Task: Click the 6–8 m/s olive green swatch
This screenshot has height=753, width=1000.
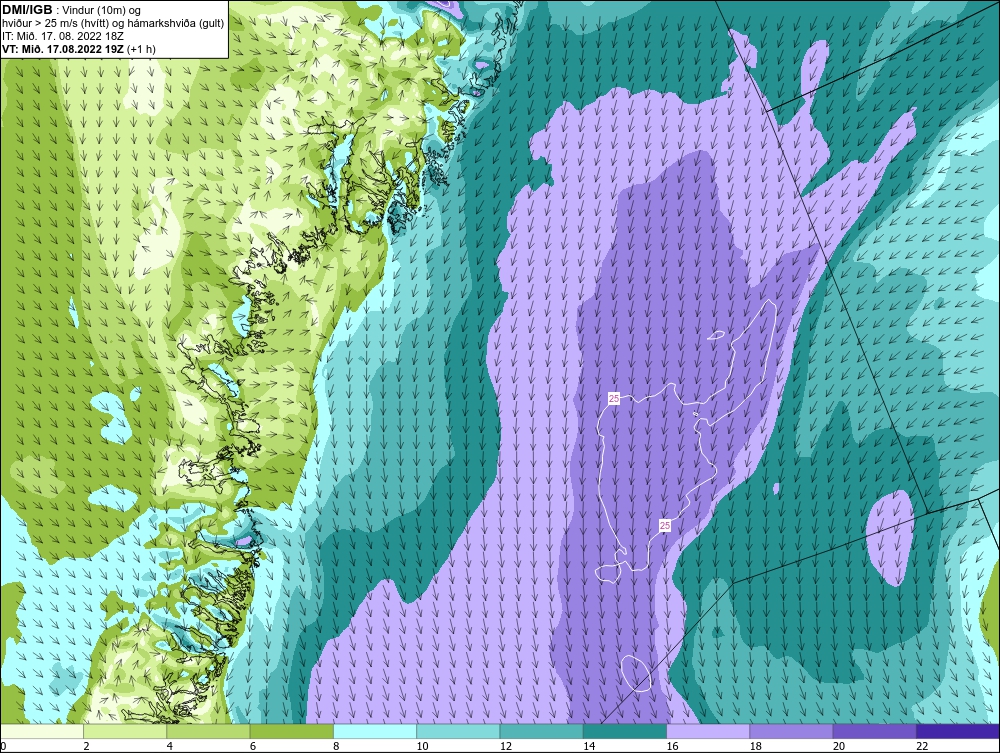Action: 291,731
